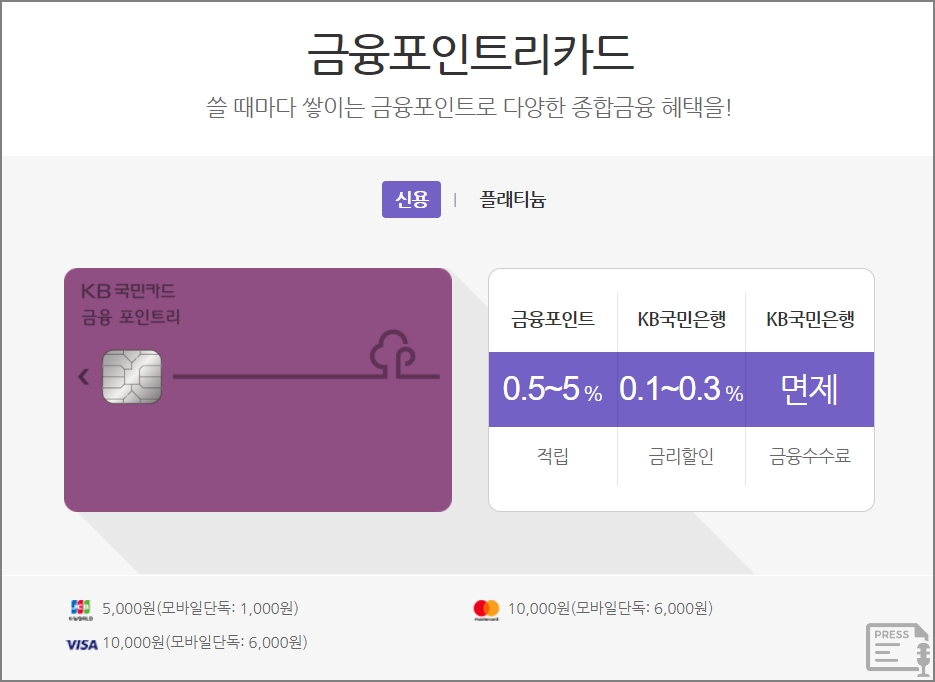Viewport: 935px width, 682px height.
Task: Switch to the 플래티늄 tab
Action: click(x=513, y=200)
